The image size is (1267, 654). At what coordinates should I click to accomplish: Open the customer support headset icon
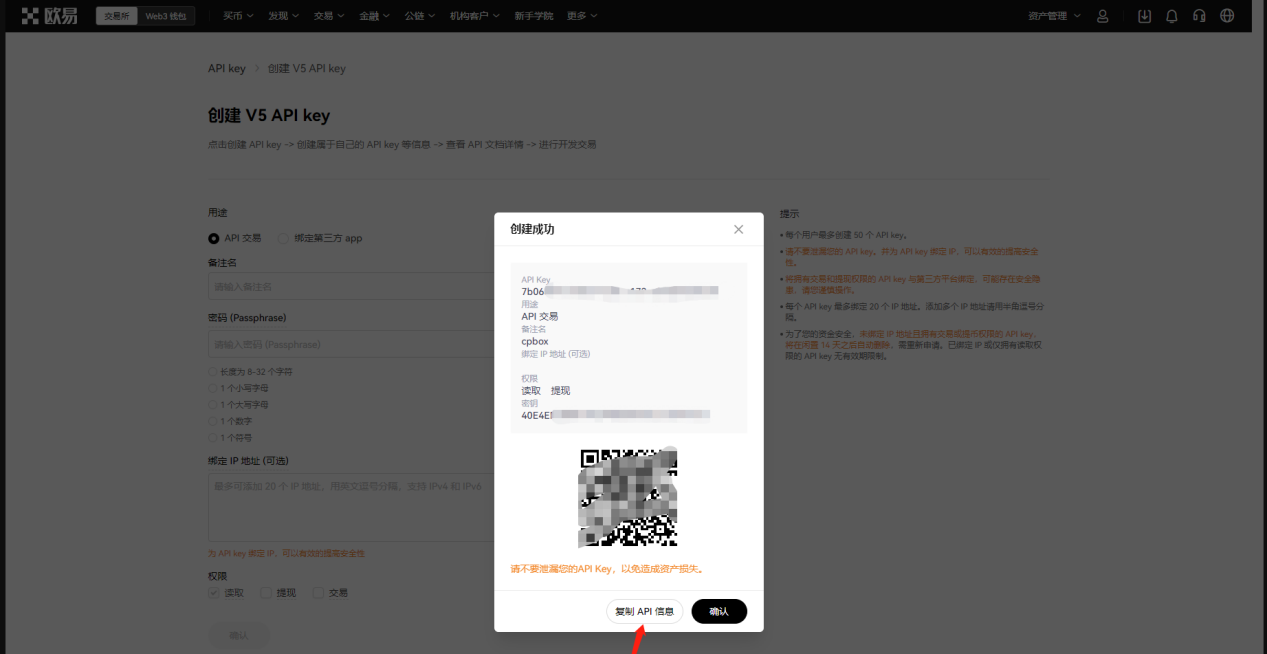pos(1200,16)
